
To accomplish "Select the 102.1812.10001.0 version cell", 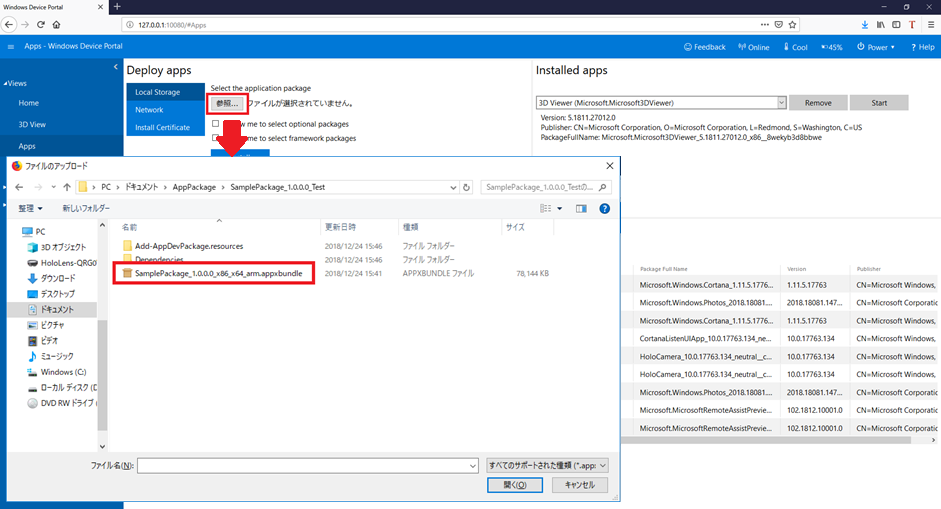I will [x=814, y=411].
